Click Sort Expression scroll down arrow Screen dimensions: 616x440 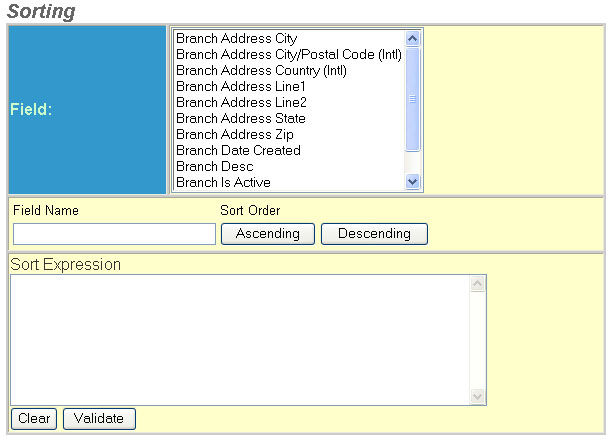click(x=477, y=397)
